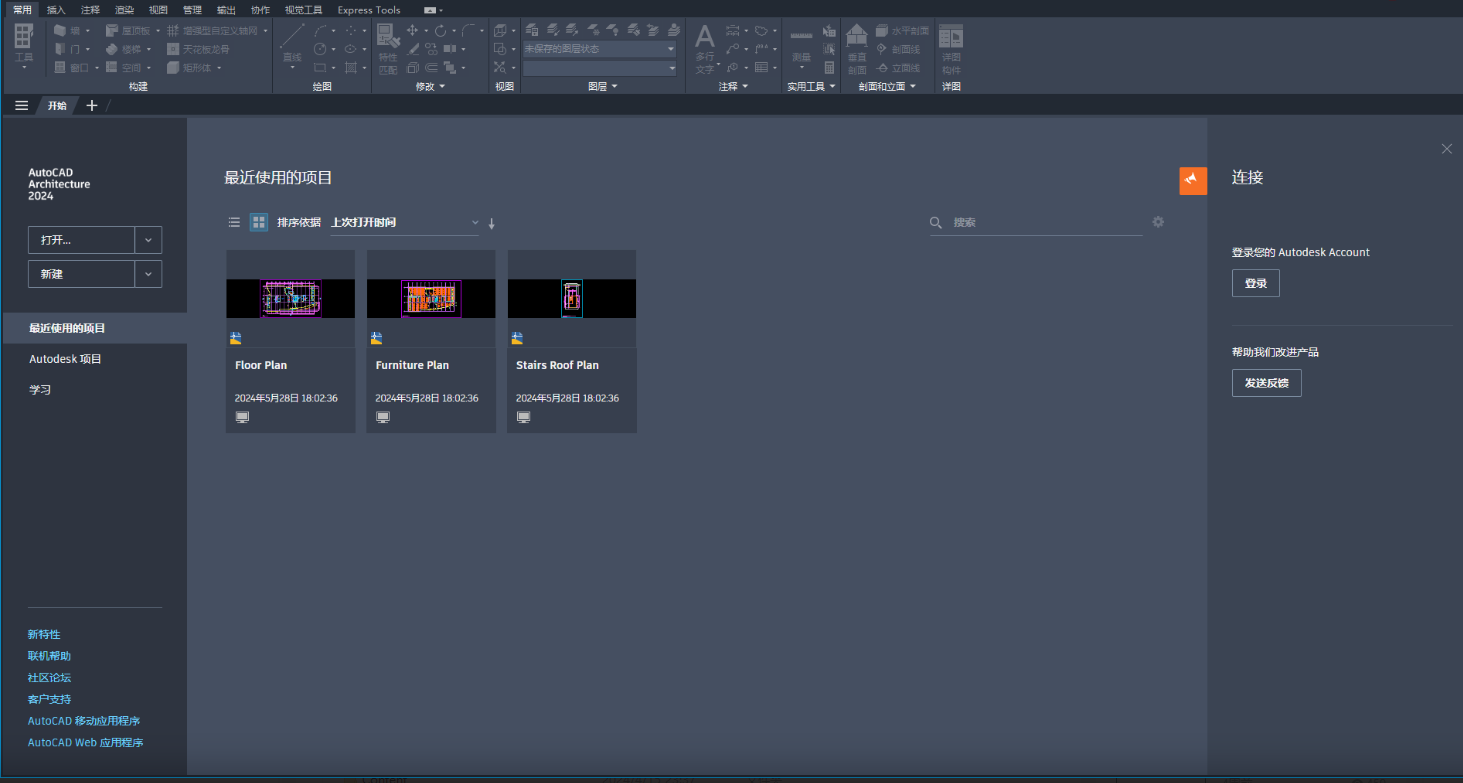The width and height of the screenshot is (1463, 783).
Task: Select the 门 (Door) tool icon
Action: coord(60,49)
